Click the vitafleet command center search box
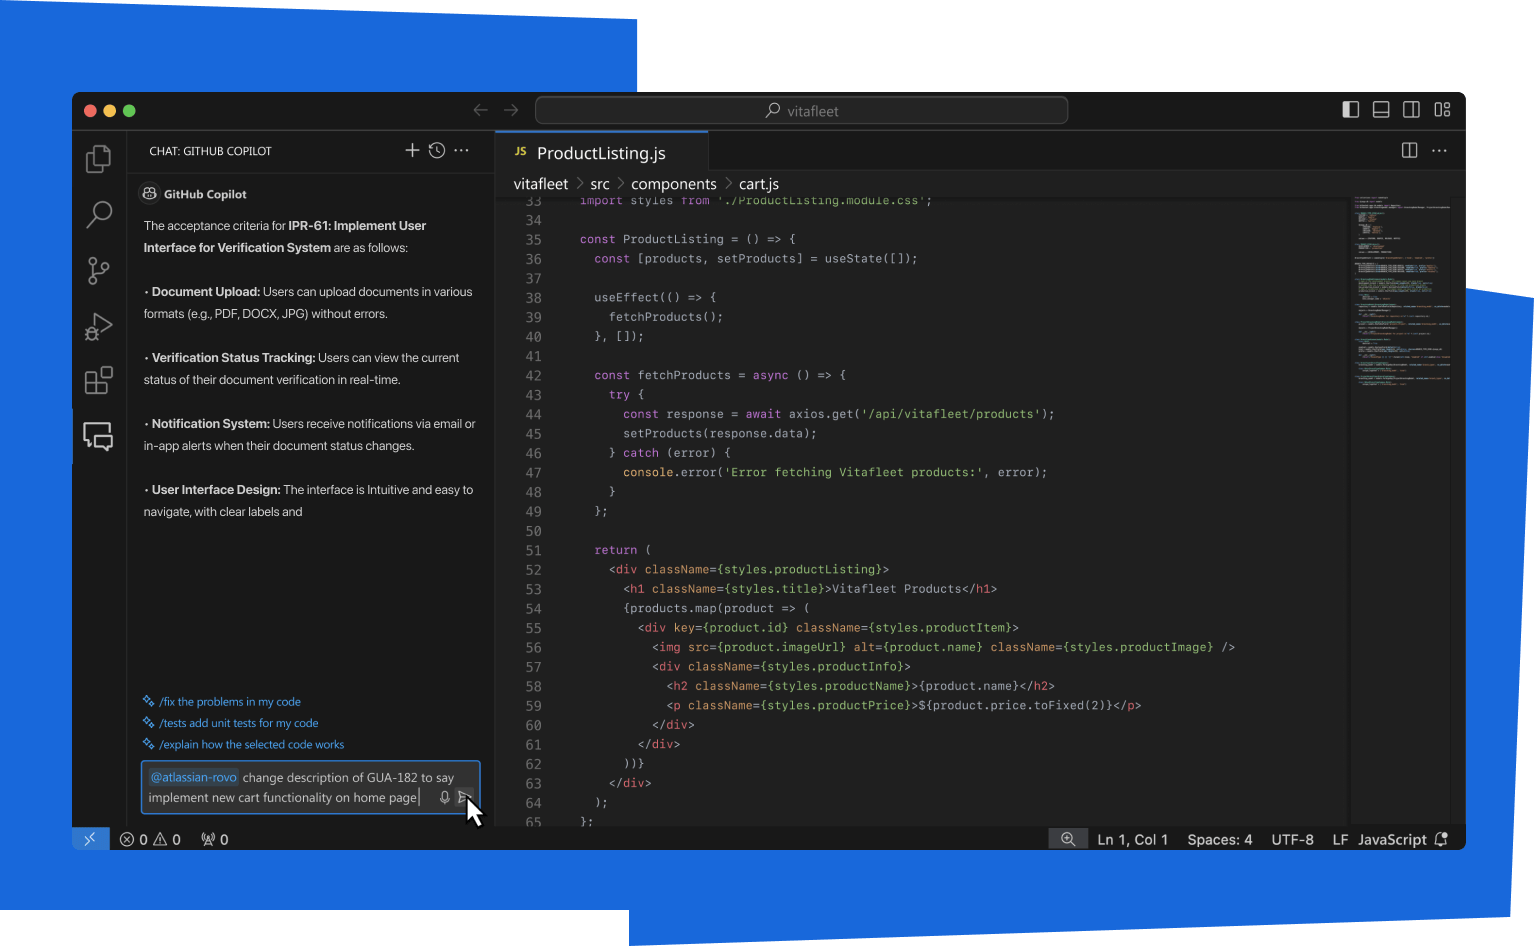 pos(801,110)
